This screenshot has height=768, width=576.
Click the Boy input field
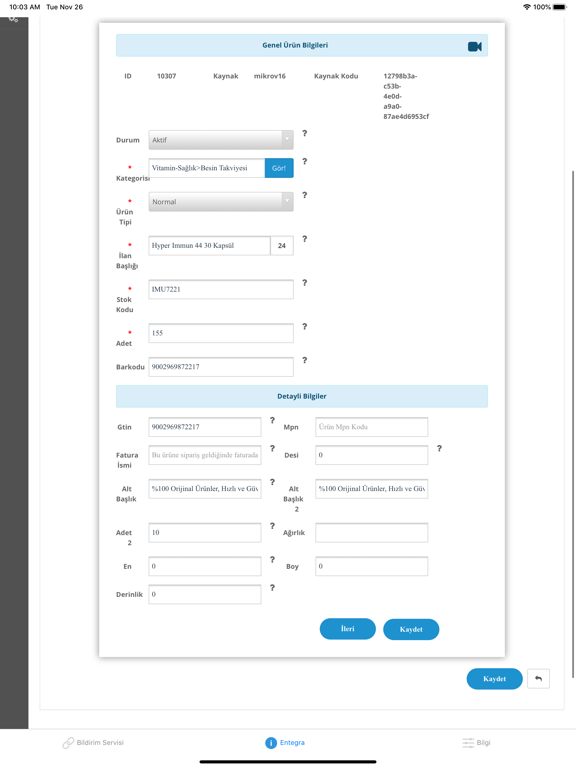(372, 566)
